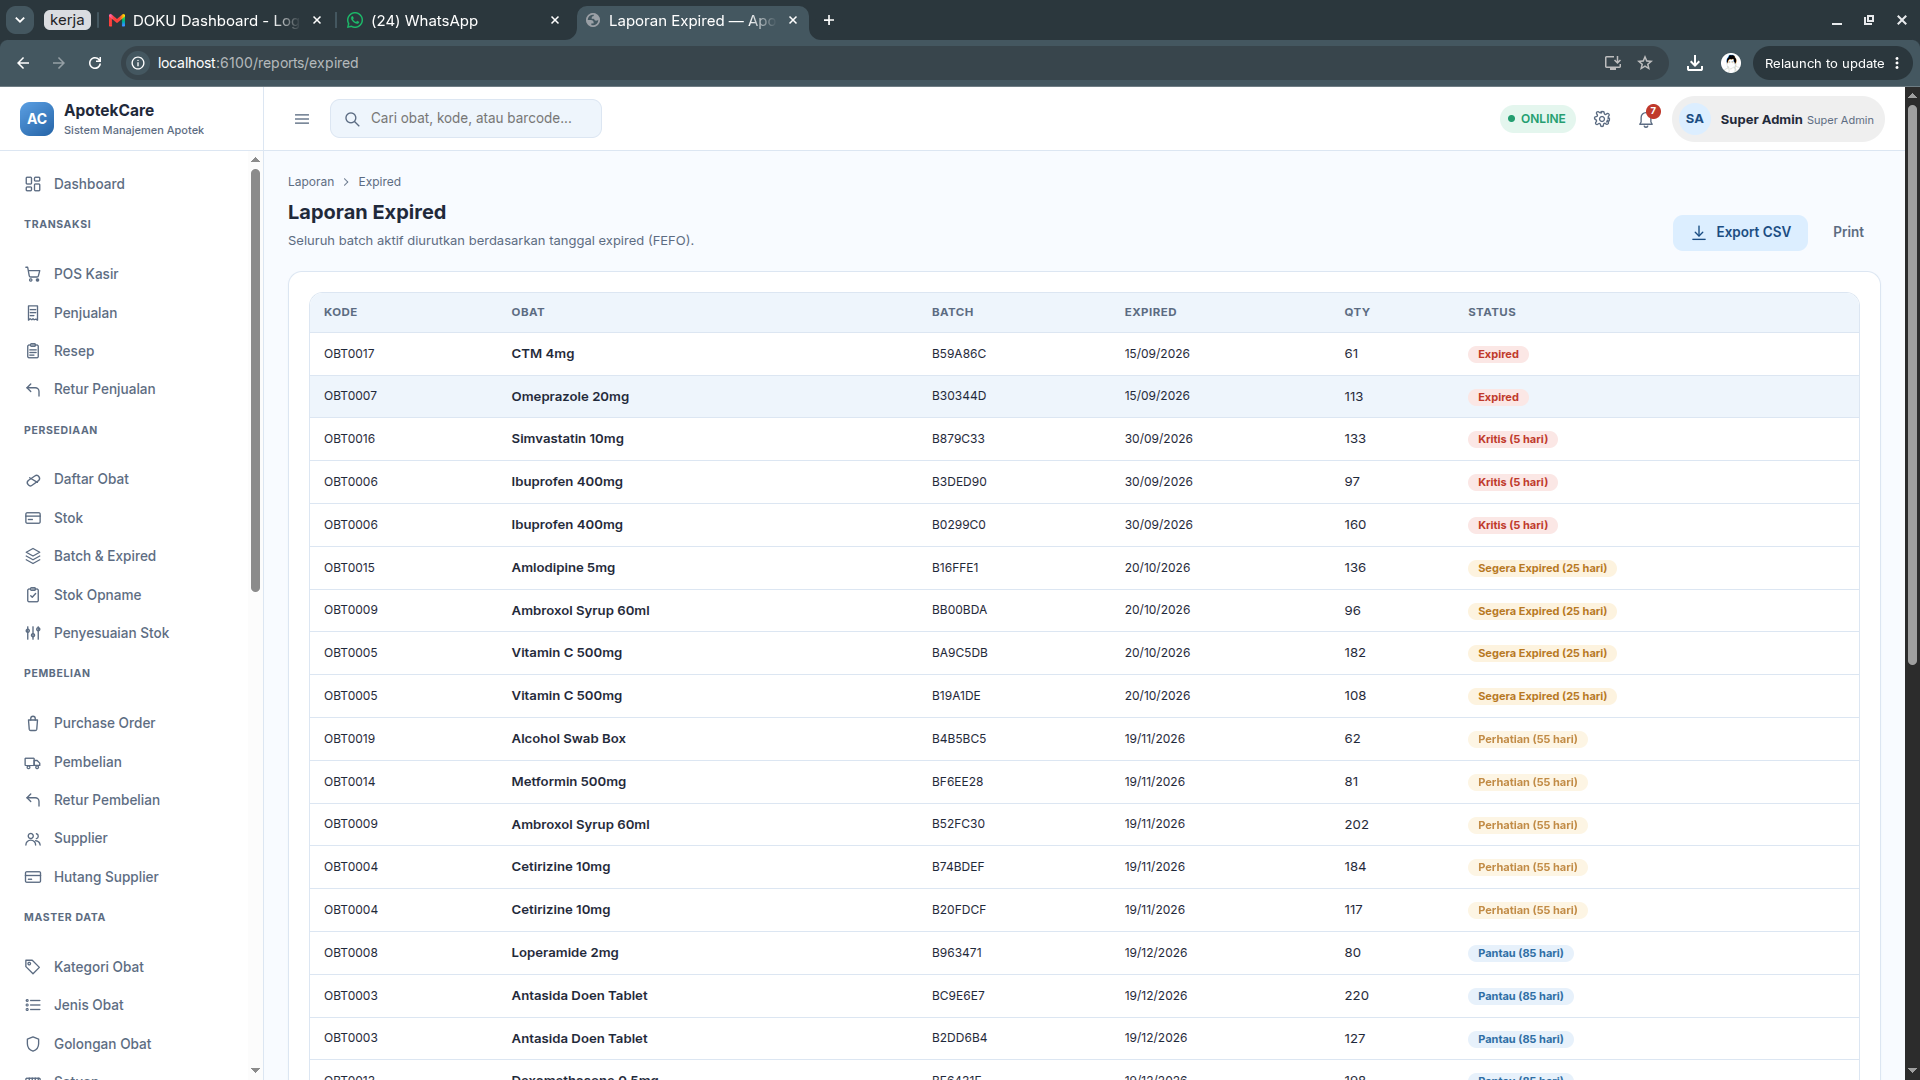Click the search field Cari obat
The width and height of the screenshot is (1920, 1080).
click(x=466, y=118)
